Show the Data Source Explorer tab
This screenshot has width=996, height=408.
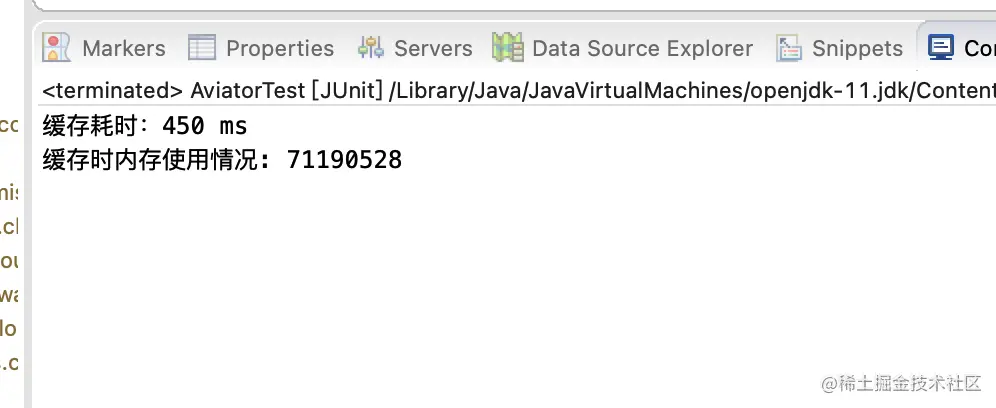tap(642, 48)
